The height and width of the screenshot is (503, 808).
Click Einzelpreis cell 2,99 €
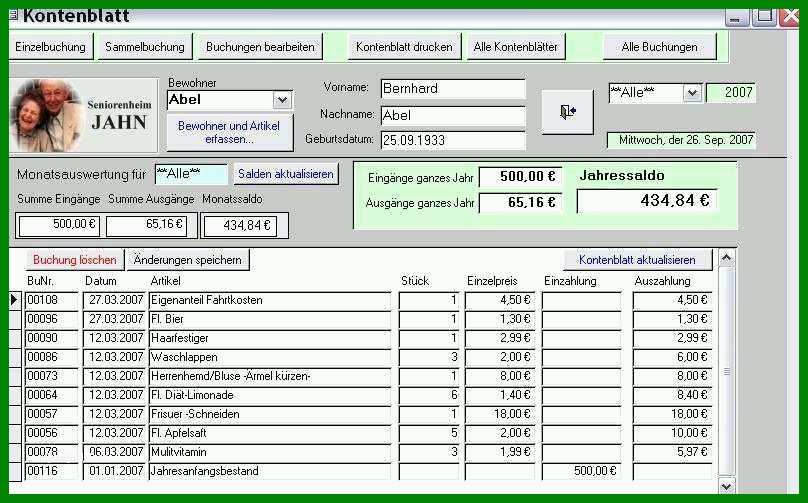[500, 339]
